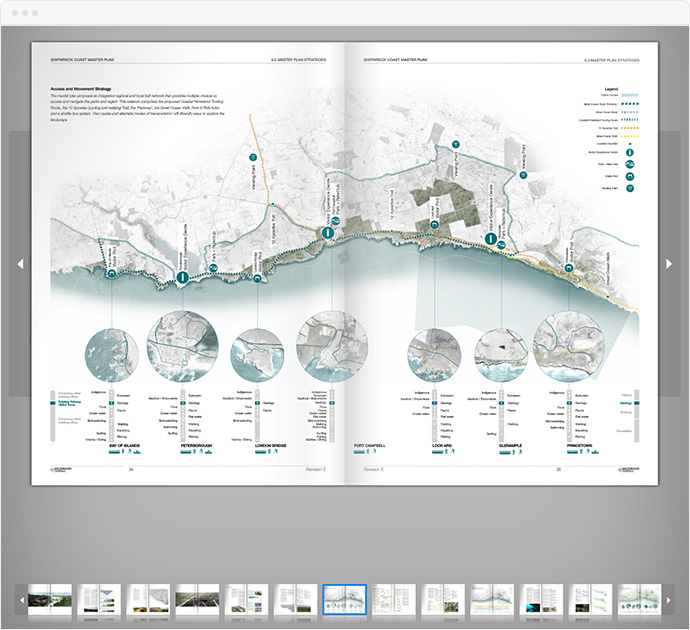This screenshot has height=630, width=690.
Task: Click the Viewing Point marker on the left page
Action: (253, 158)
